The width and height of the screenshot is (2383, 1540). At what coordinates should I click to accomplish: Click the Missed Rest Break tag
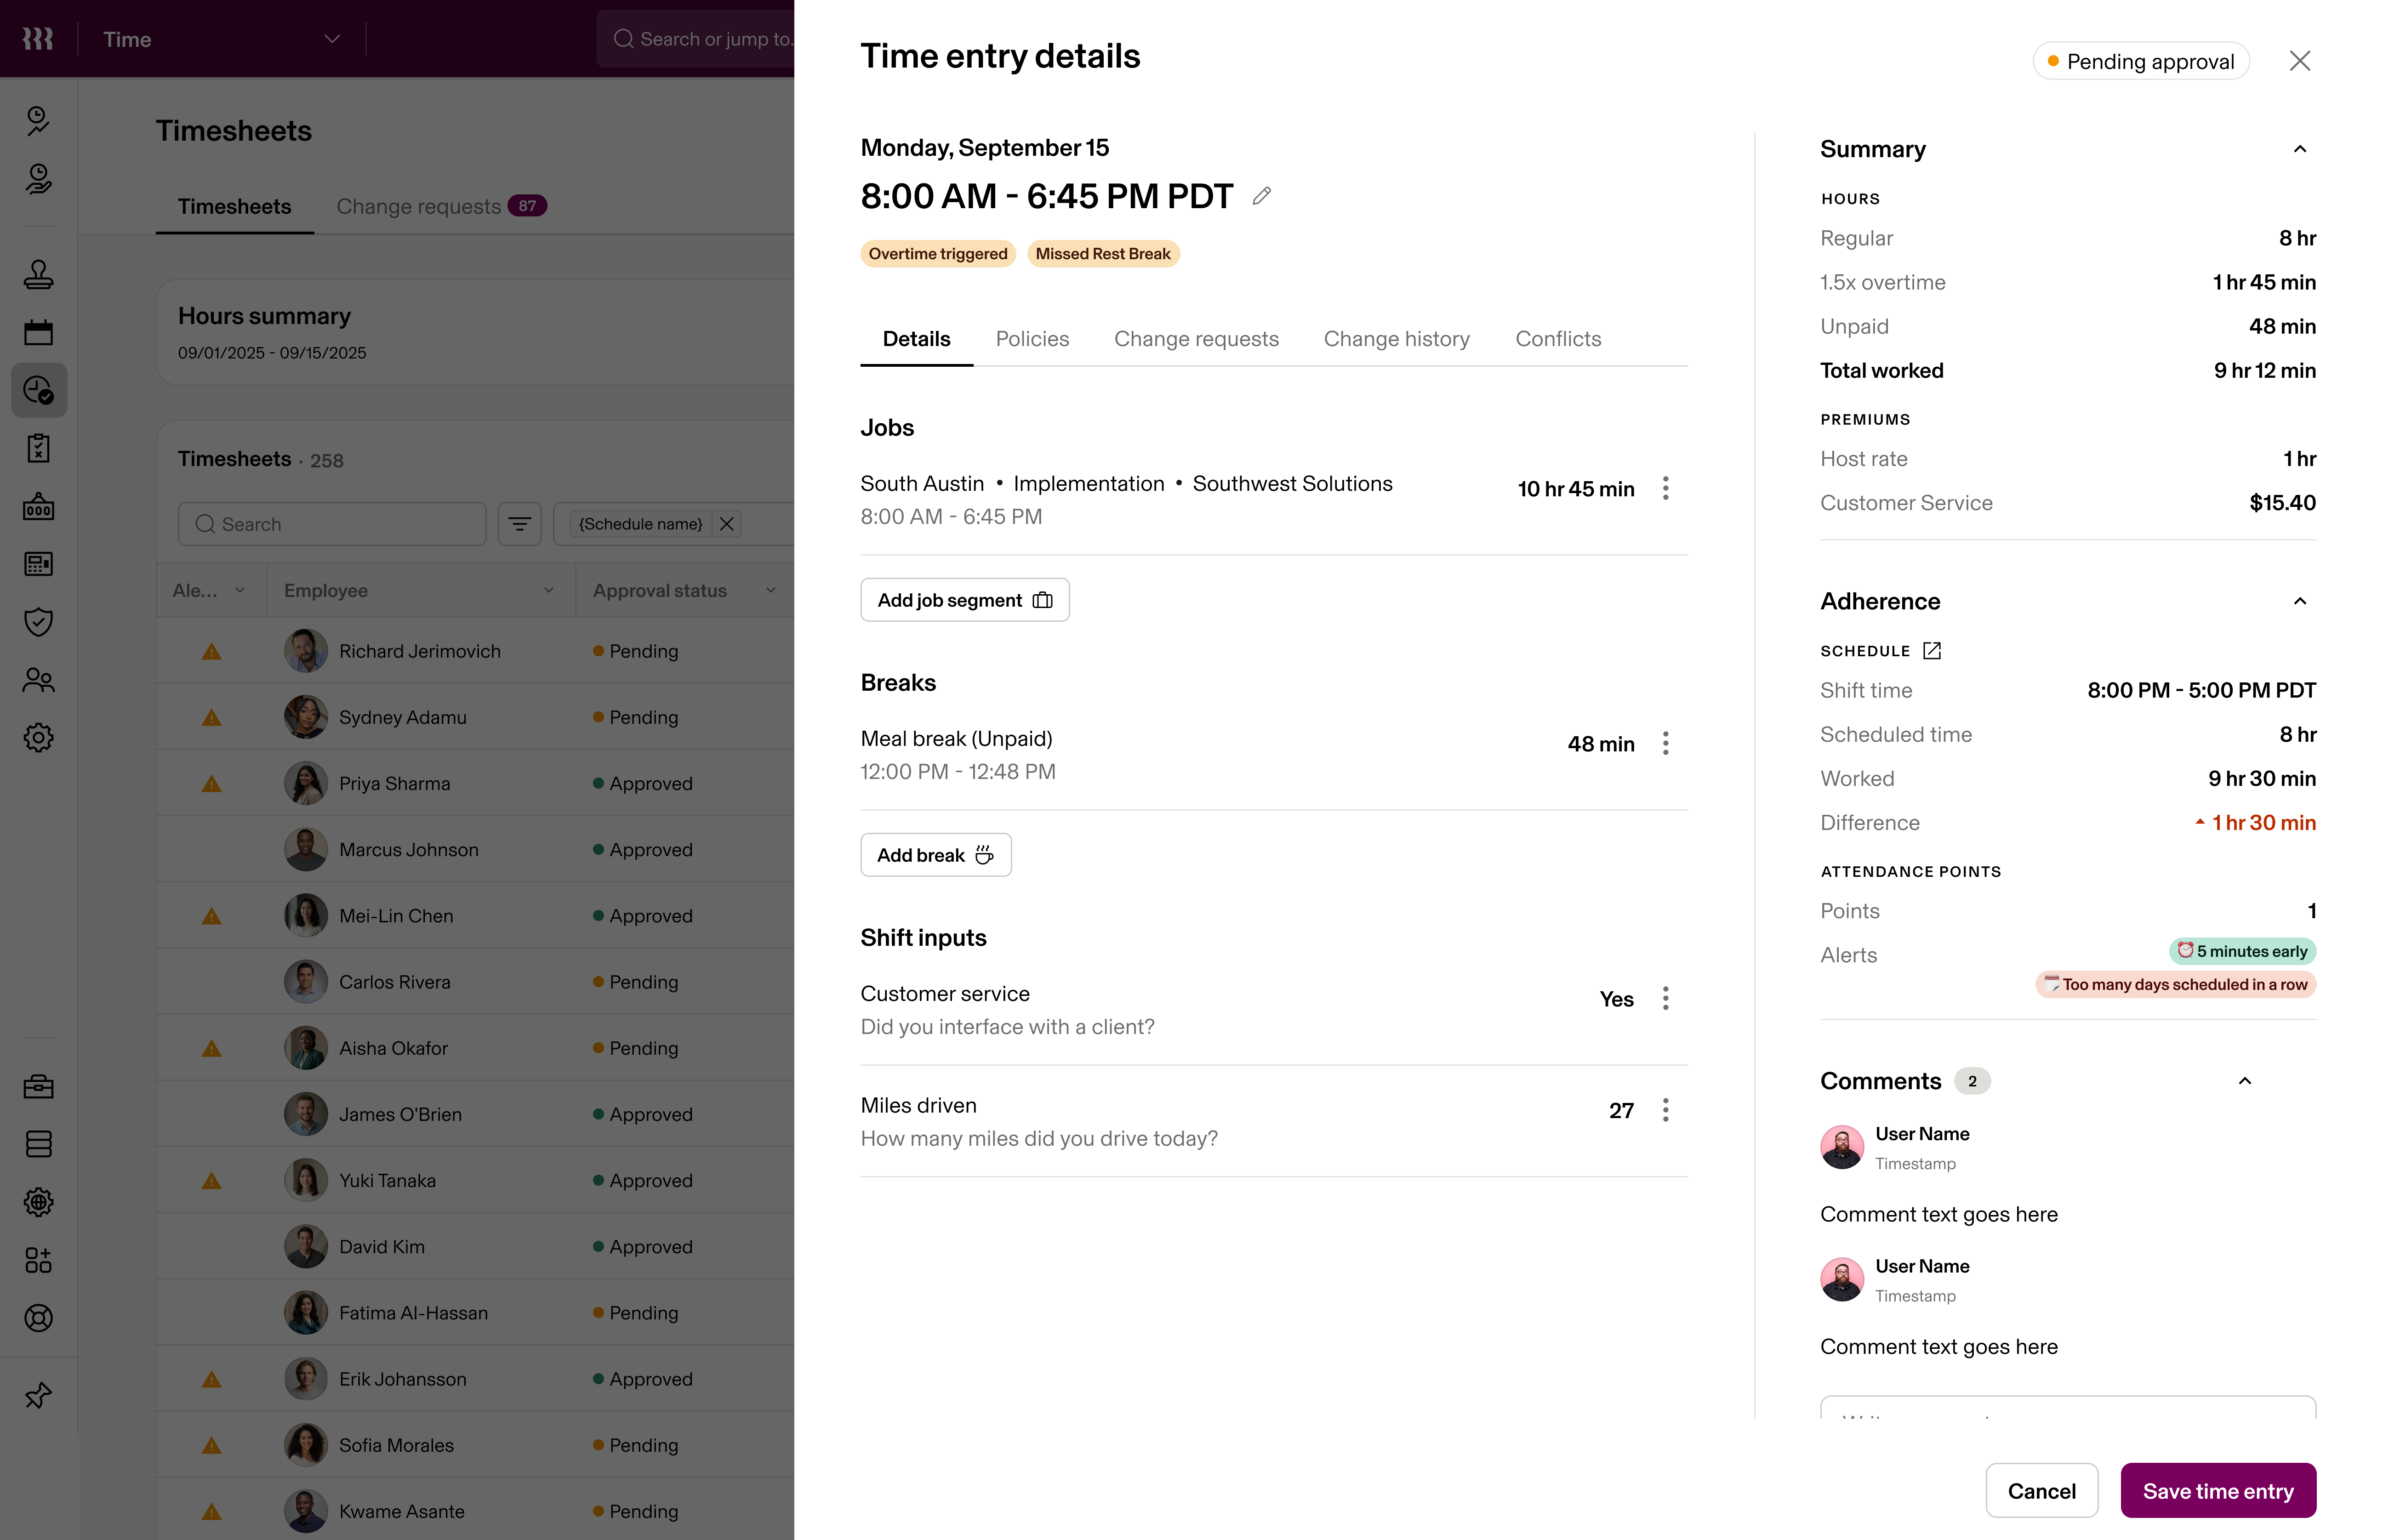(1103, 254)
